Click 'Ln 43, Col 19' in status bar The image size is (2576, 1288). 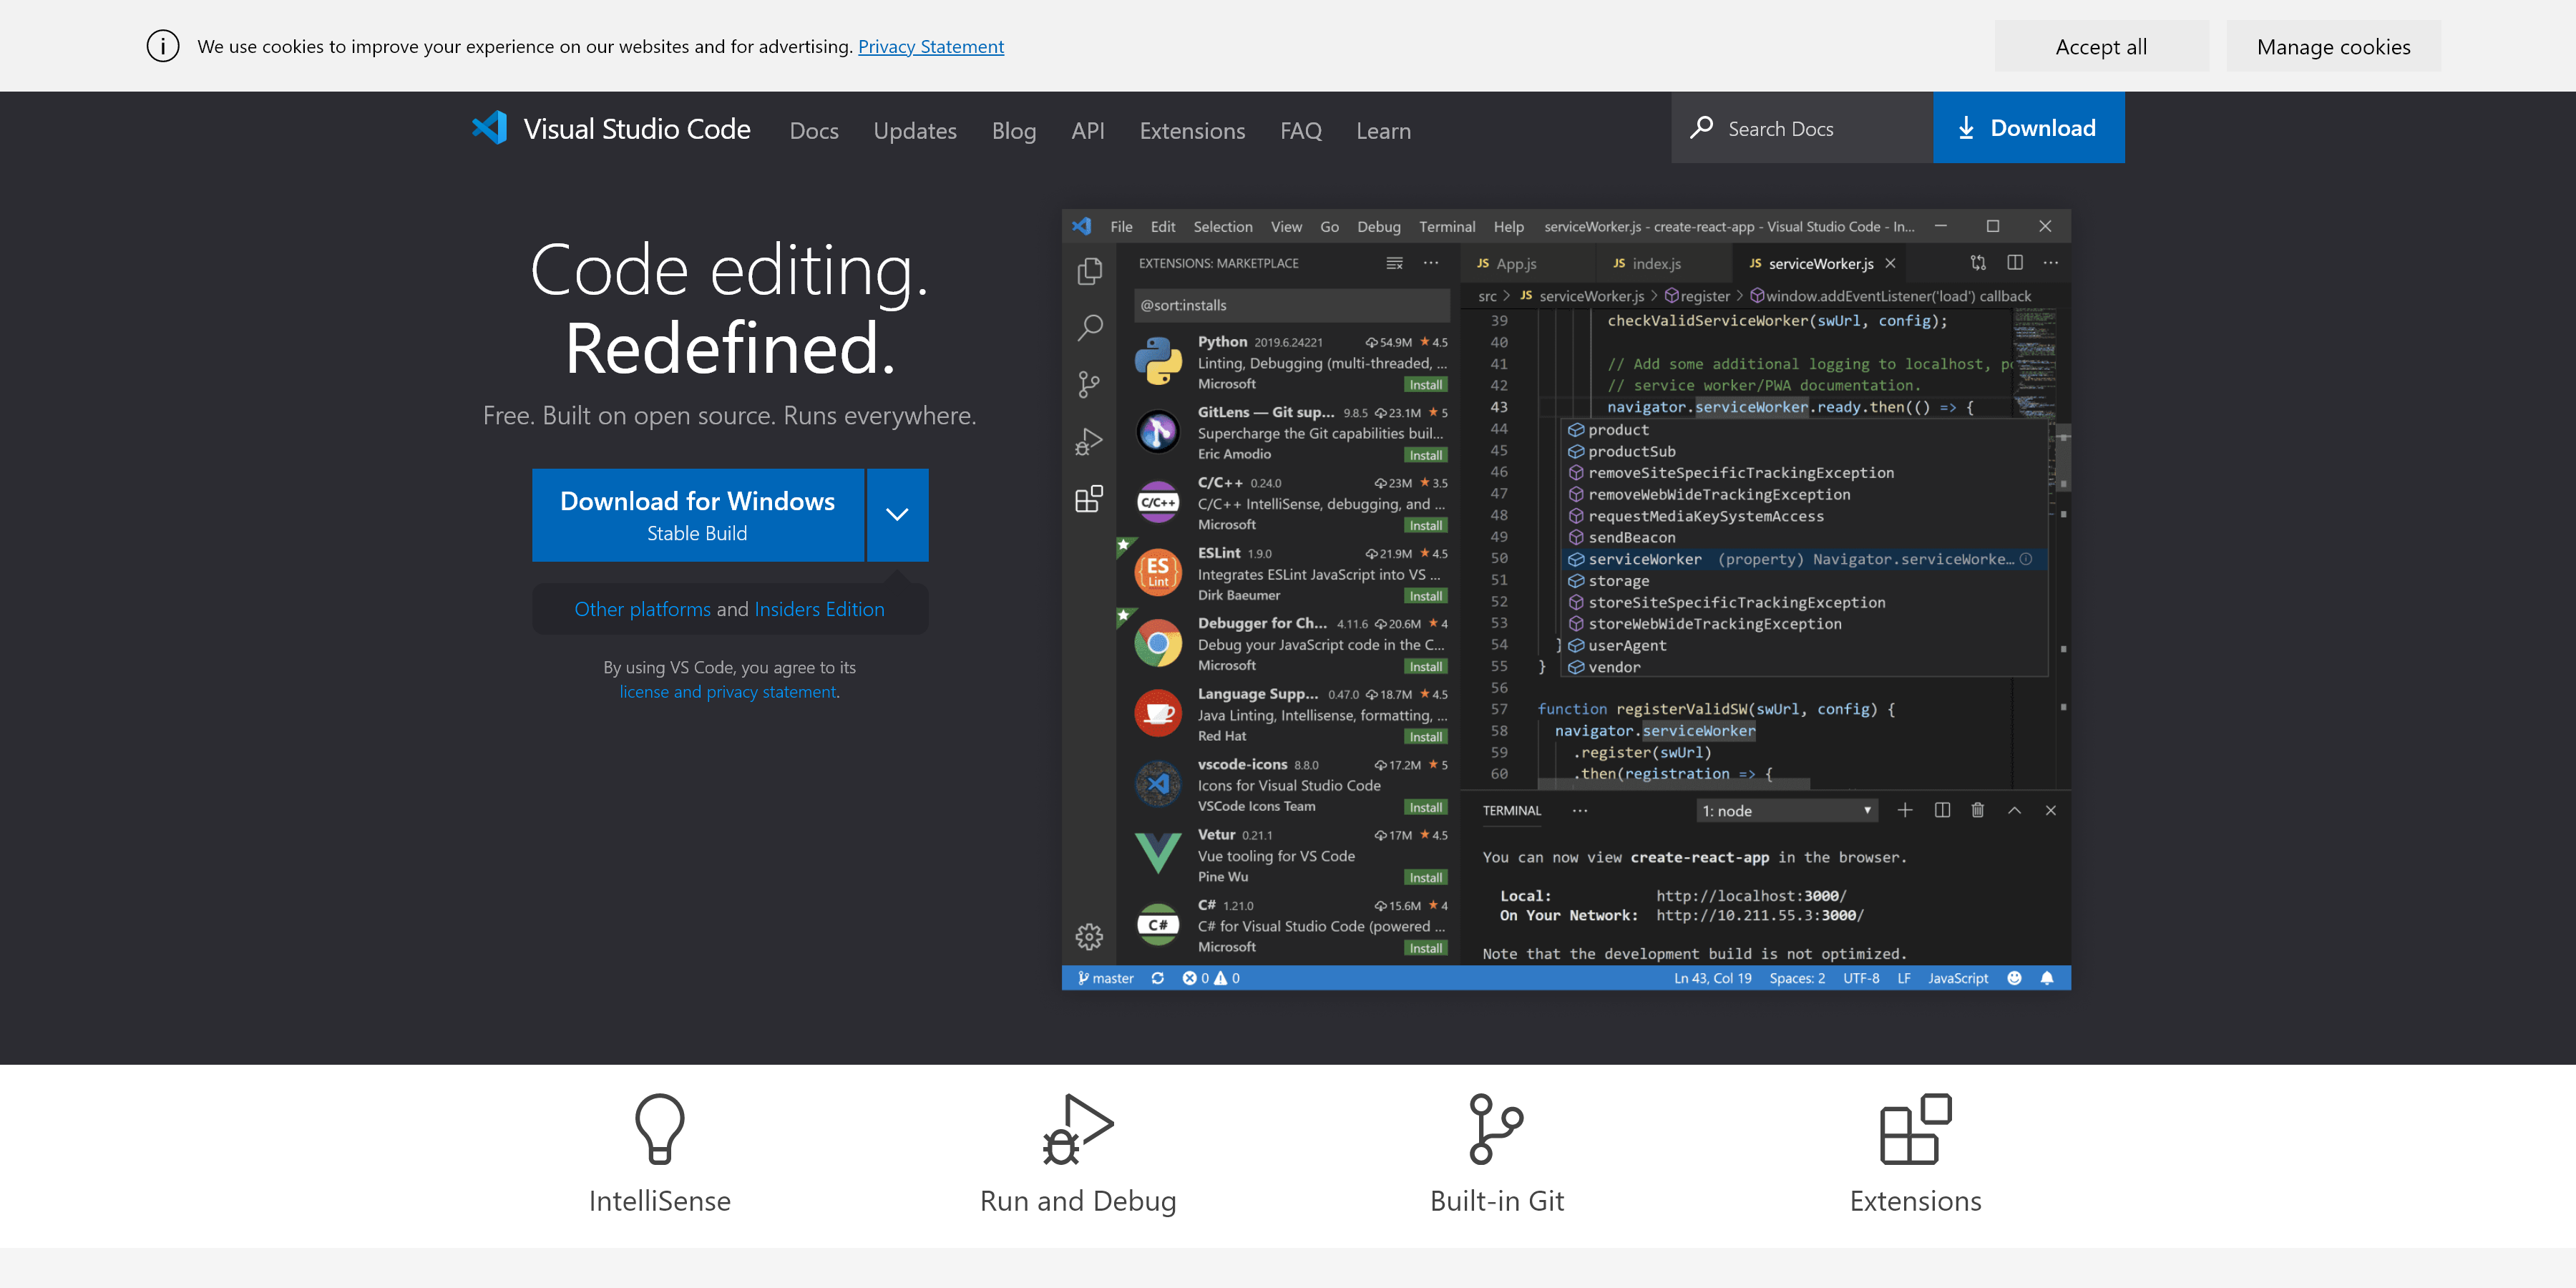click(1712, 978)
